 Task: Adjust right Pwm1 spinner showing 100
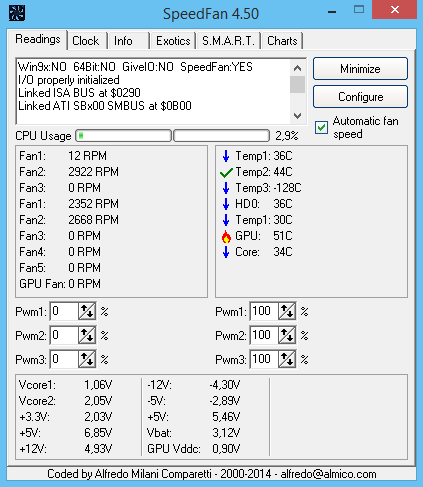click(287, 311)
